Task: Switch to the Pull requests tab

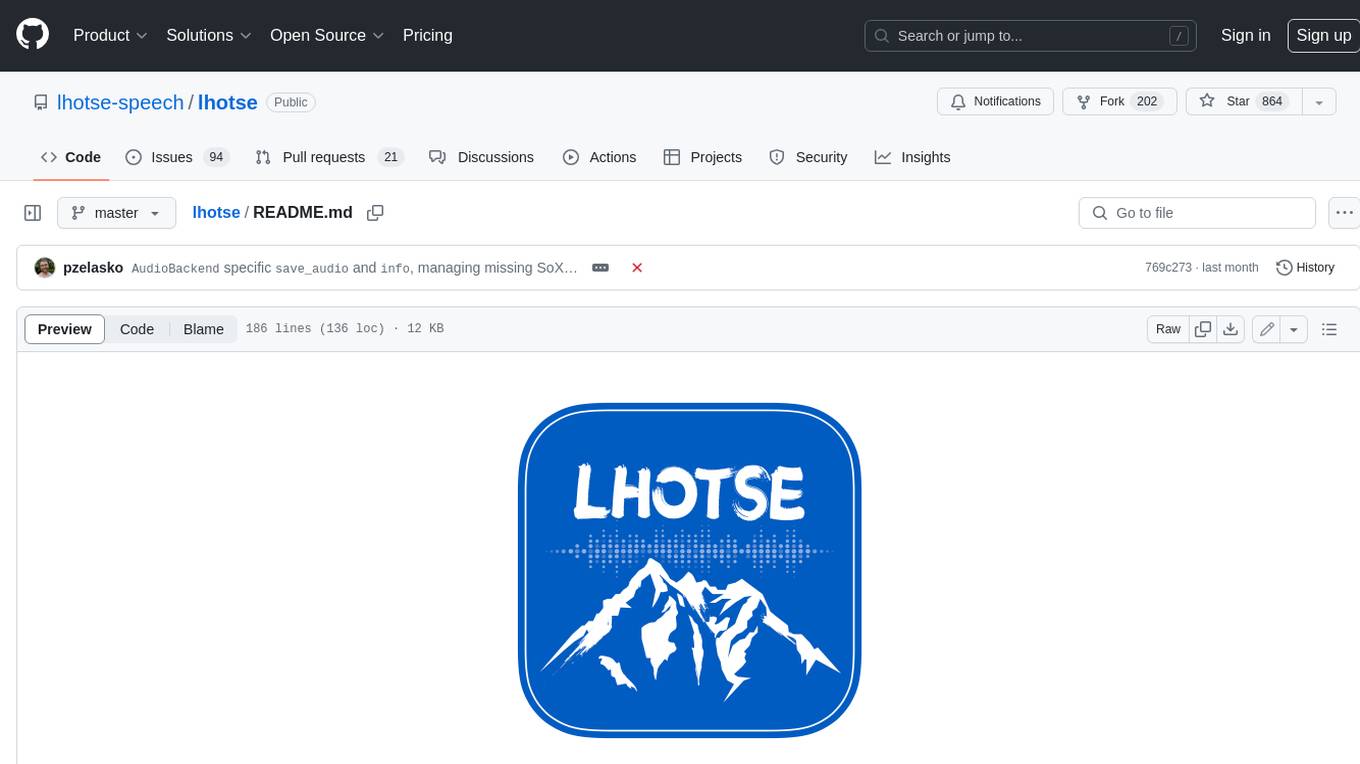Action: tap(328, 157)
